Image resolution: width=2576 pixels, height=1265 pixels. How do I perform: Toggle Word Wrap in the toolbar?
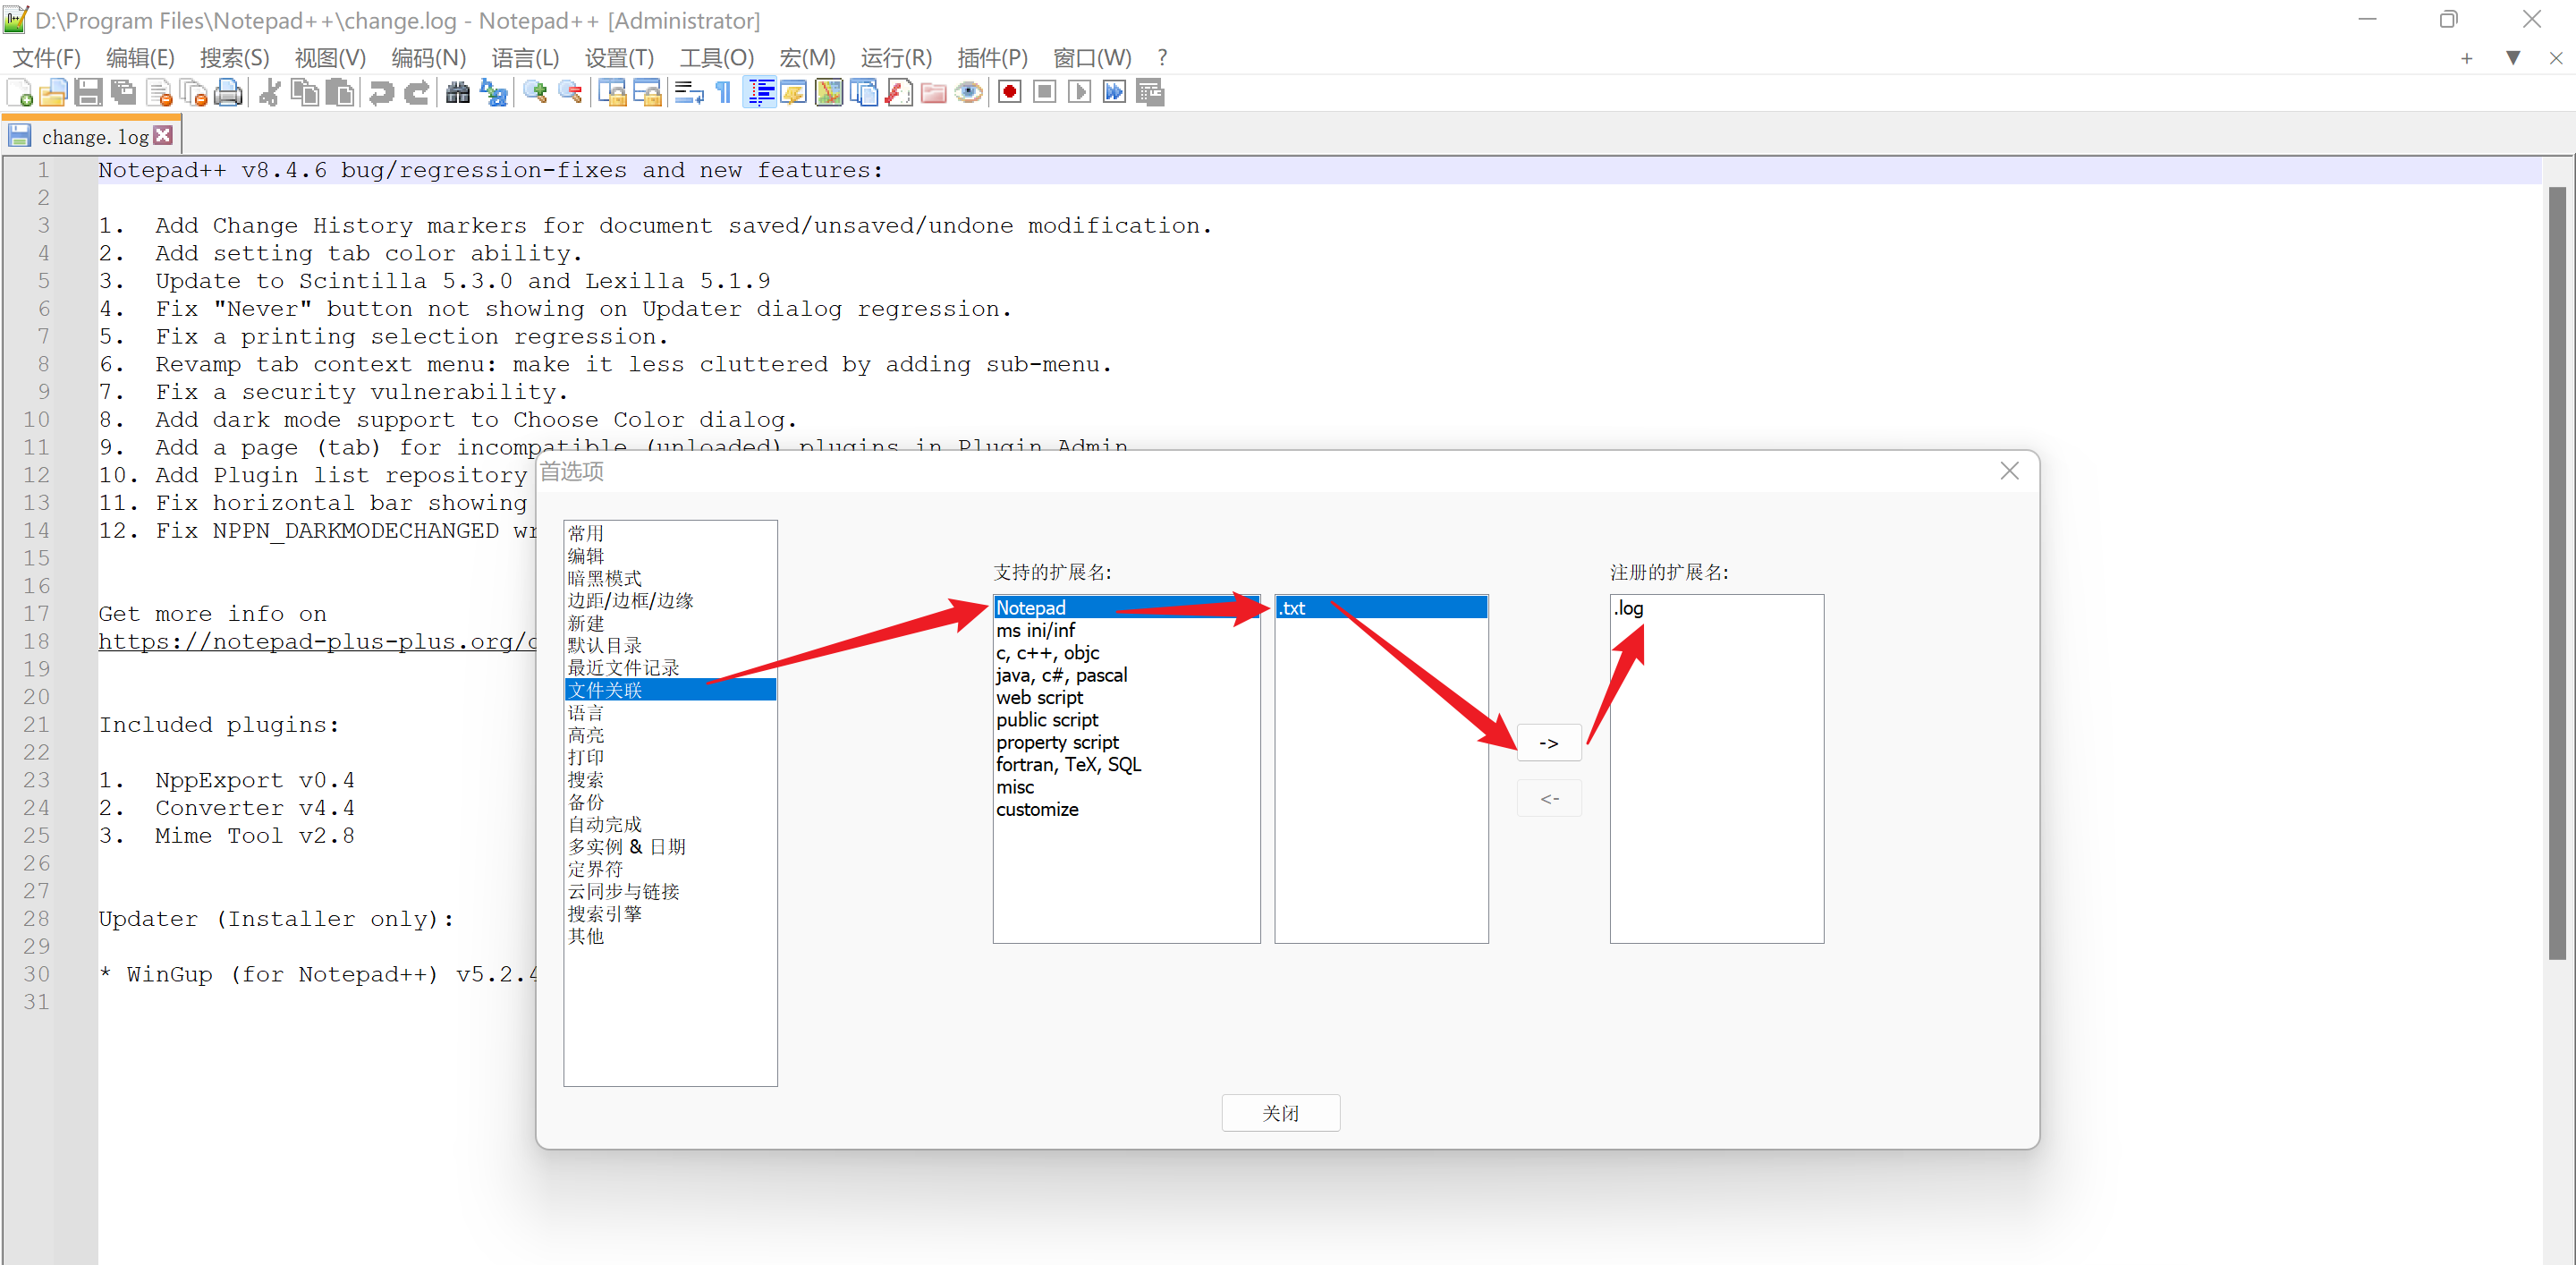(x=689, y=93)
